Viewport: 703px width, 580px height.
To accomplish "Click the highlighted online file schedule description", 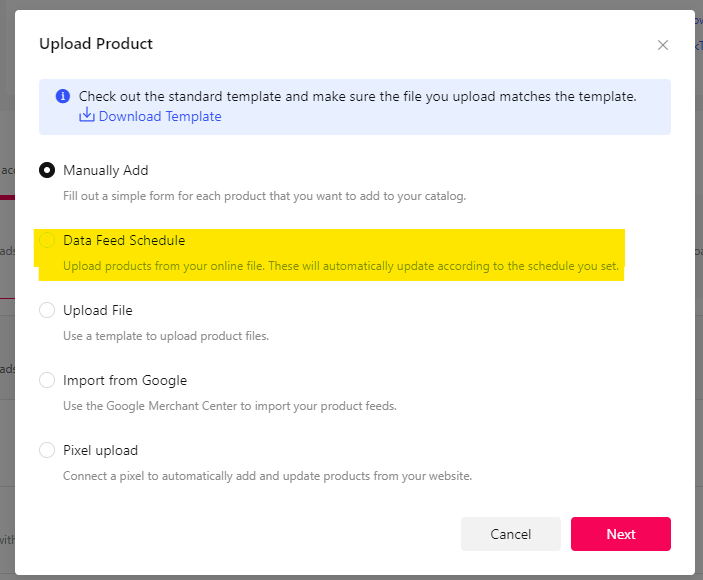I will pyautogui.click(x=341, y=266).
